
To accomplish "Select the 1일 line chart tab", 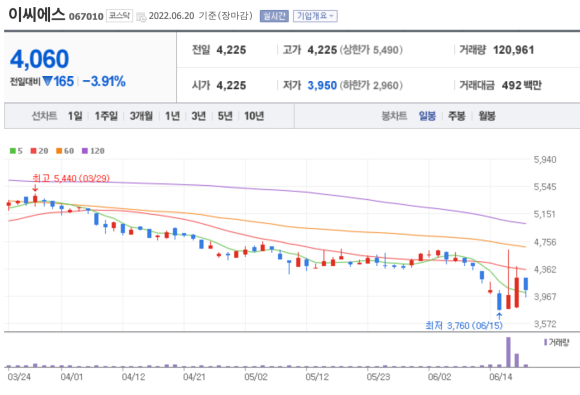I will [75, 116].
